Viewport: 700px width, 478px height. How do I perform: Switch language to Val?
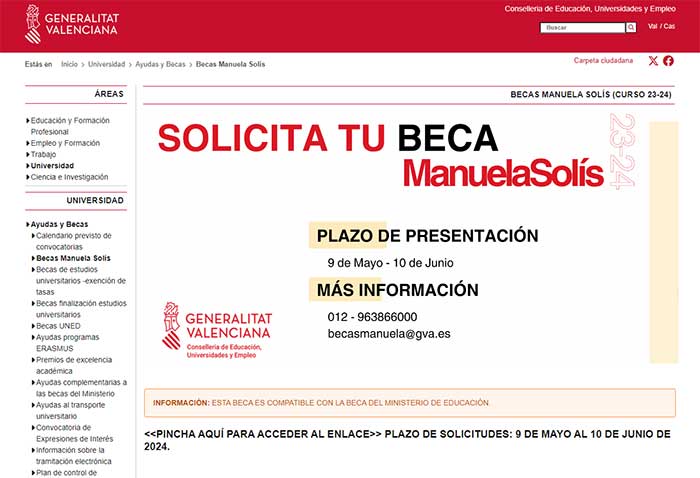[x=653, y=26]
